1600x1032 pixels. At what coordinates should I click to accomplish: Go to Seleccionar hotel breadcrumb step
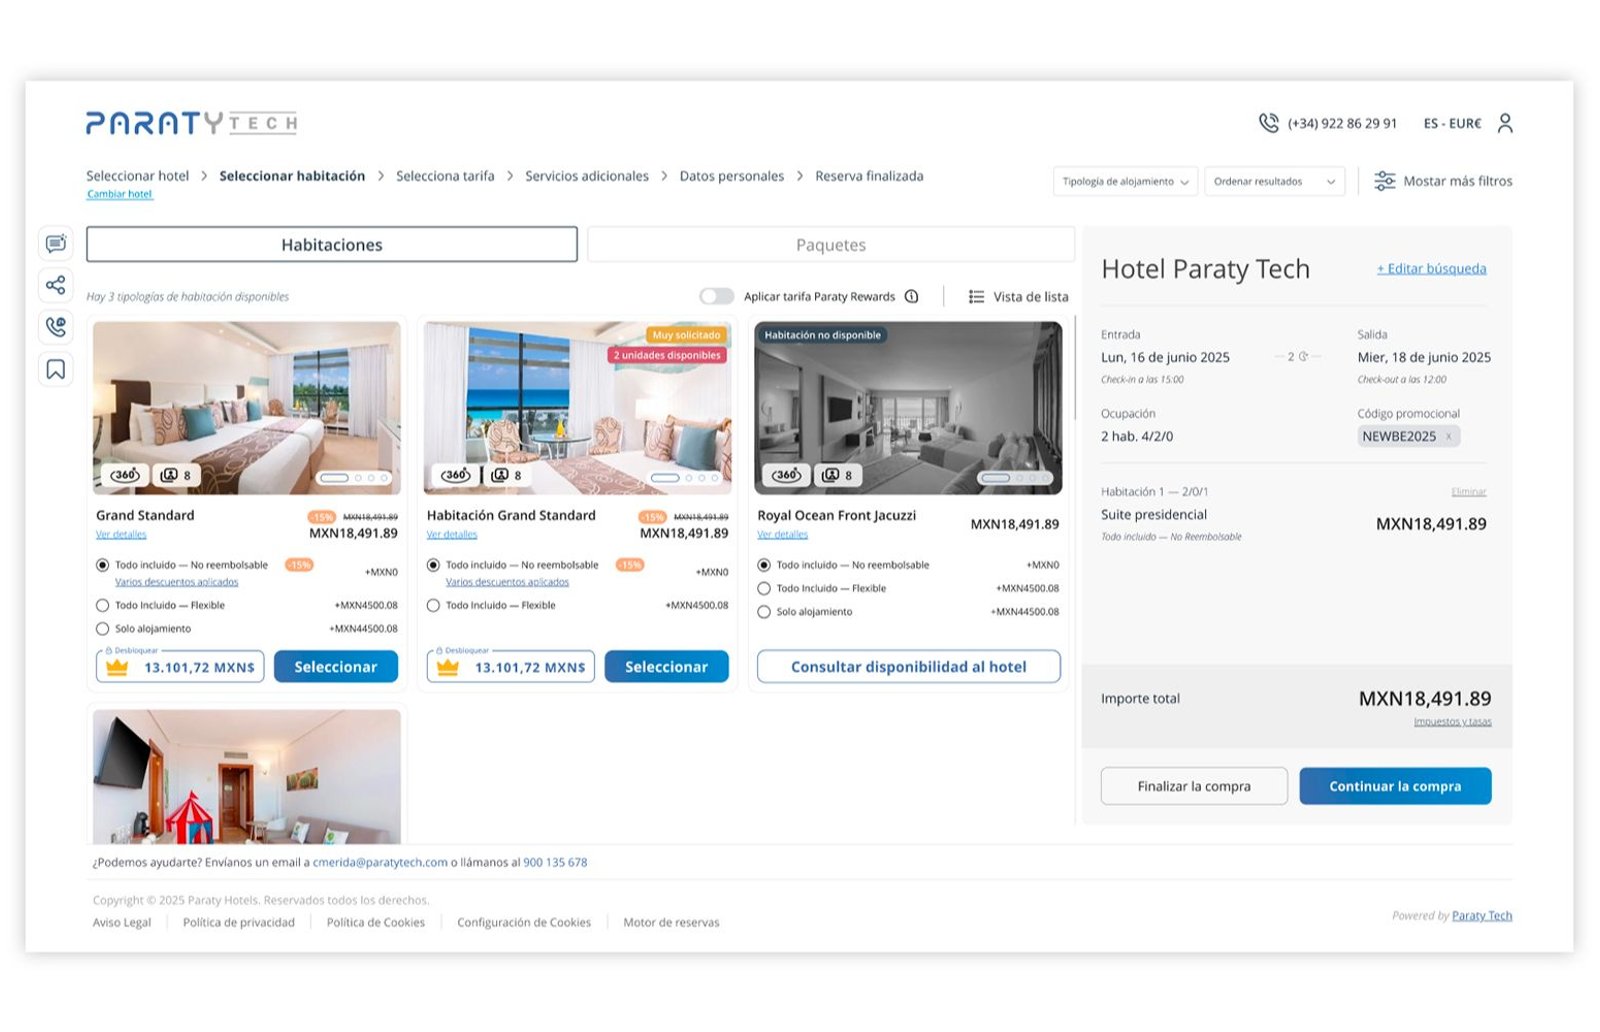[x=137, y=176]
